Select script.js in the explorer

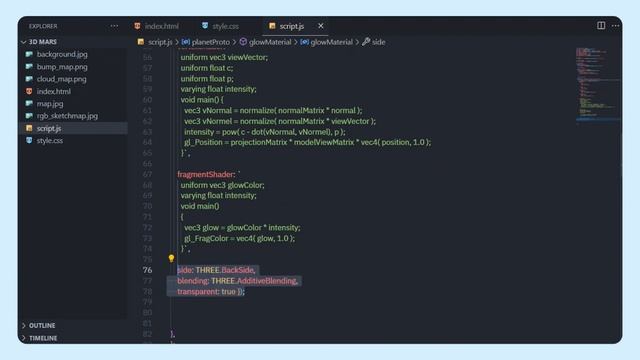pos(73,128)
